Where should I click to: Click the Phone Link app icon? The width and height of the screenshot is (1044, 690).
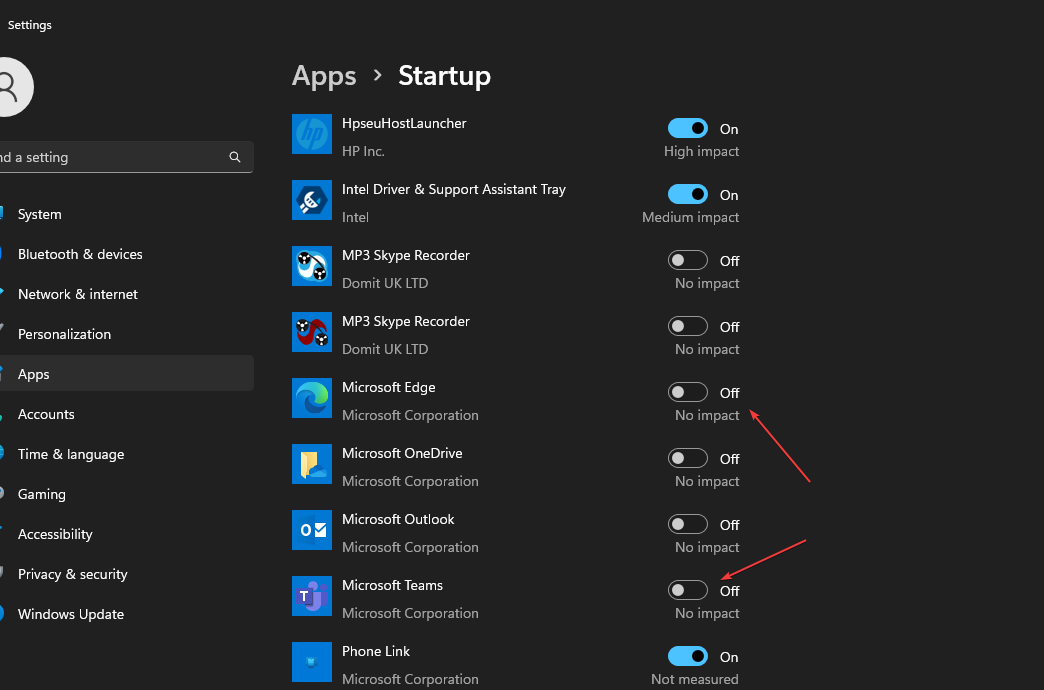pos(312,662)
